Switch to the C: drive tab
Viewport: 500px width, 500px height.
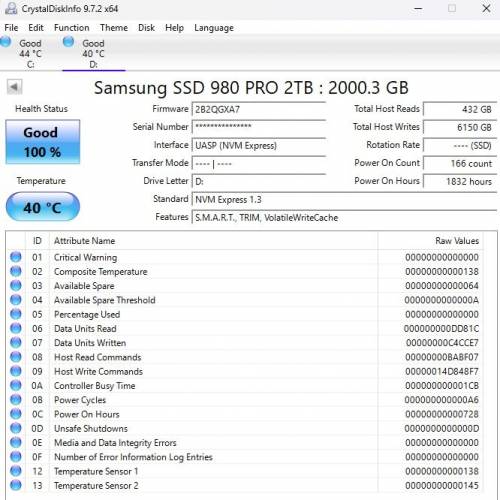tap(30, 53)
